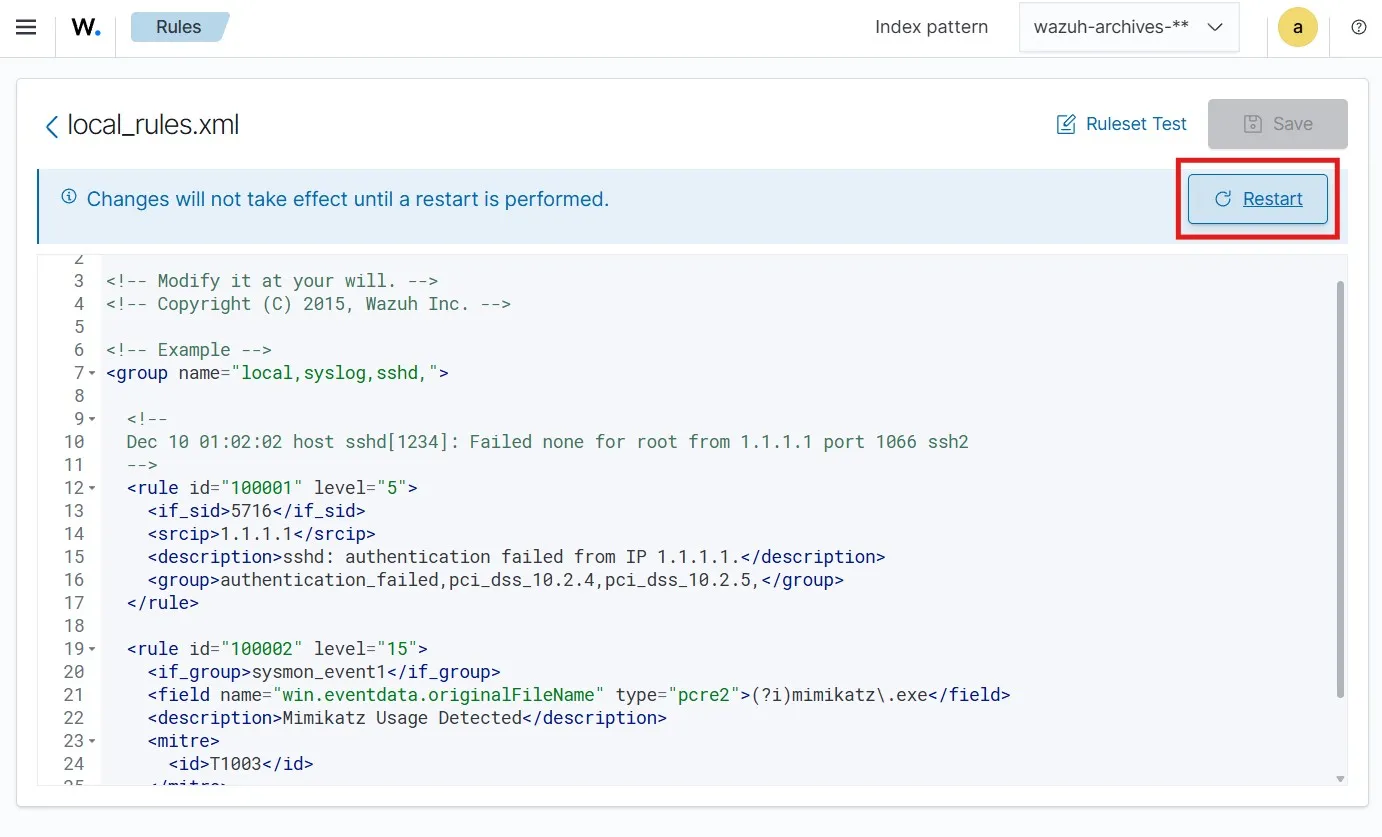
Task: Click the user avatar 'a'
Action: pos(1297,27)
